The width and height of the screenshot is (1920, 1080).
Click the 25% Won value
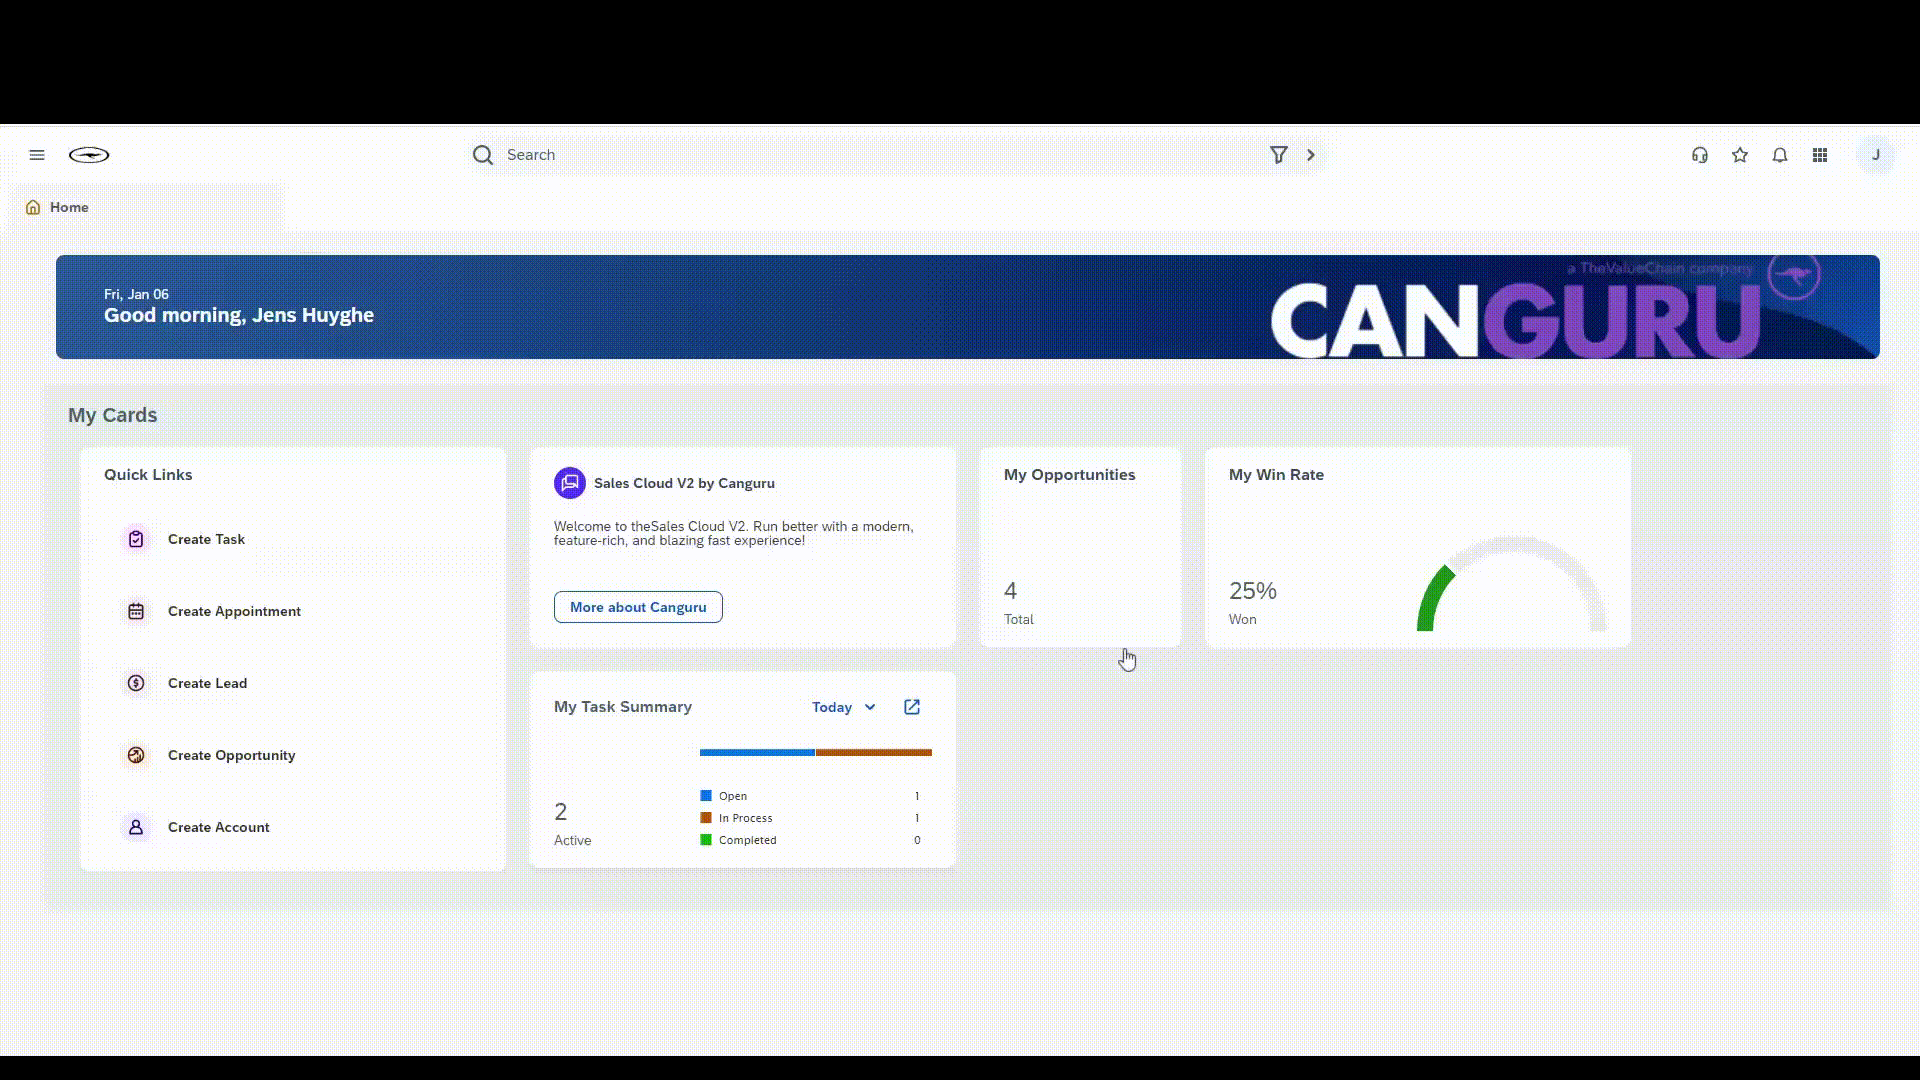(1253, 591)
